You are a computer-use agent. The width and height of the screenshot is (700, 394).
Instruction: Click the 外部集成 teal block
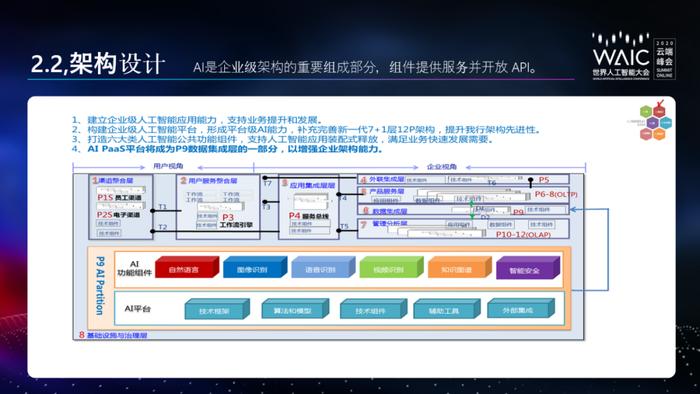[521, 308]
